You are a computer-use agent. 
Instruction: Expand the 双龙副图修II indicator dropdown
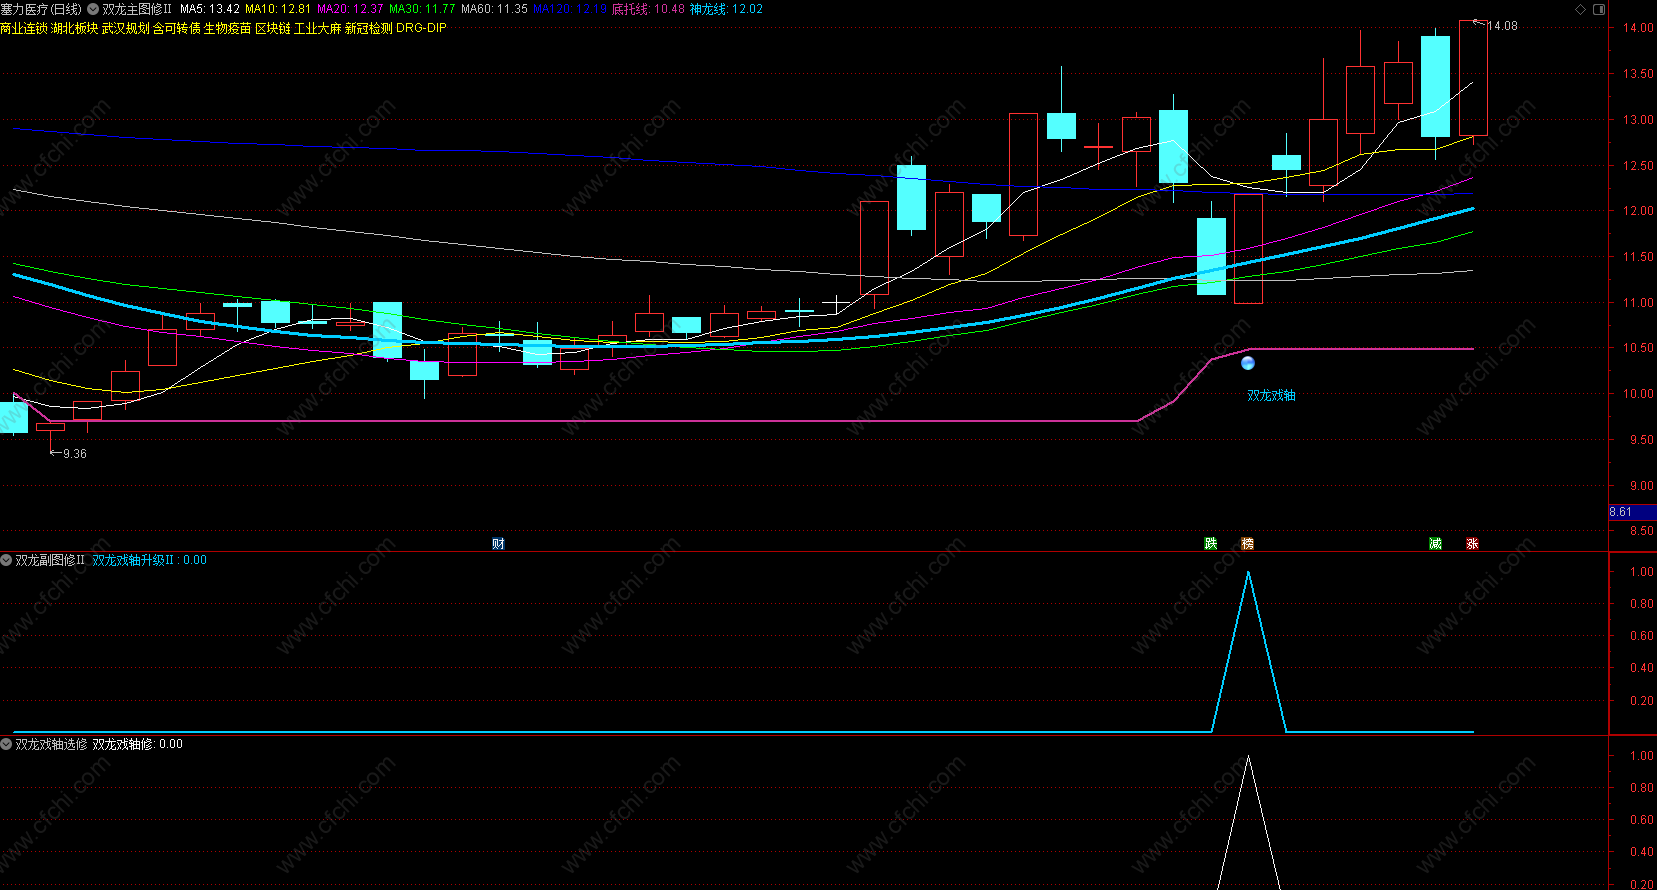pos(6,560)
